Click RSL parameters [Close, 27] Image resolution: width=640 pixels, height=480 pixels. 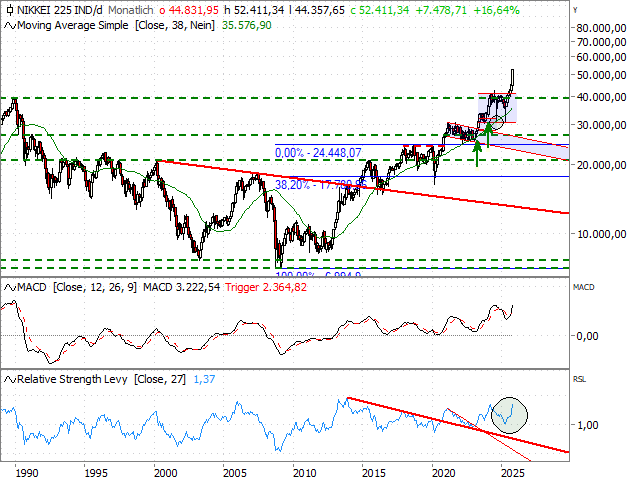pyautogui.click(x=160, y=380)
